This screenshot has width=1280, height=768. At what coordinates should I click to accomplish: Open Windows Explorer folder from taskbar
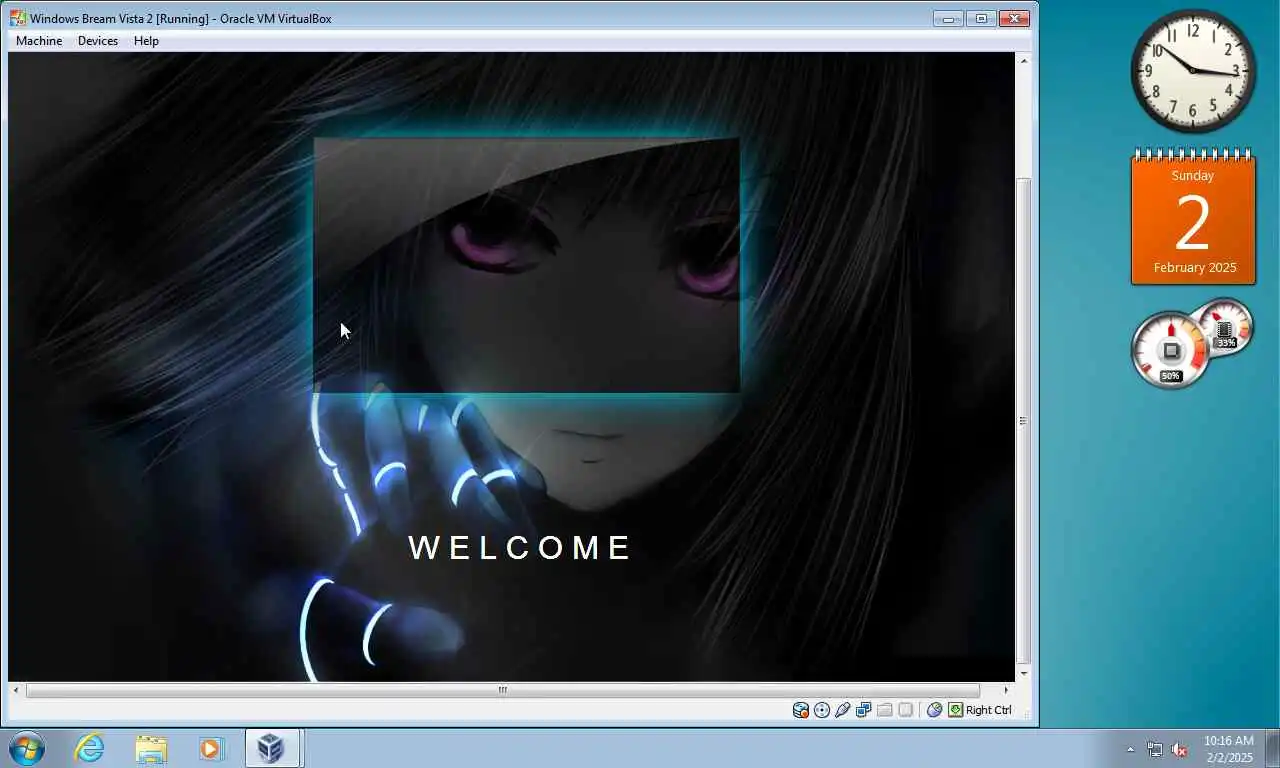[151, 748]
